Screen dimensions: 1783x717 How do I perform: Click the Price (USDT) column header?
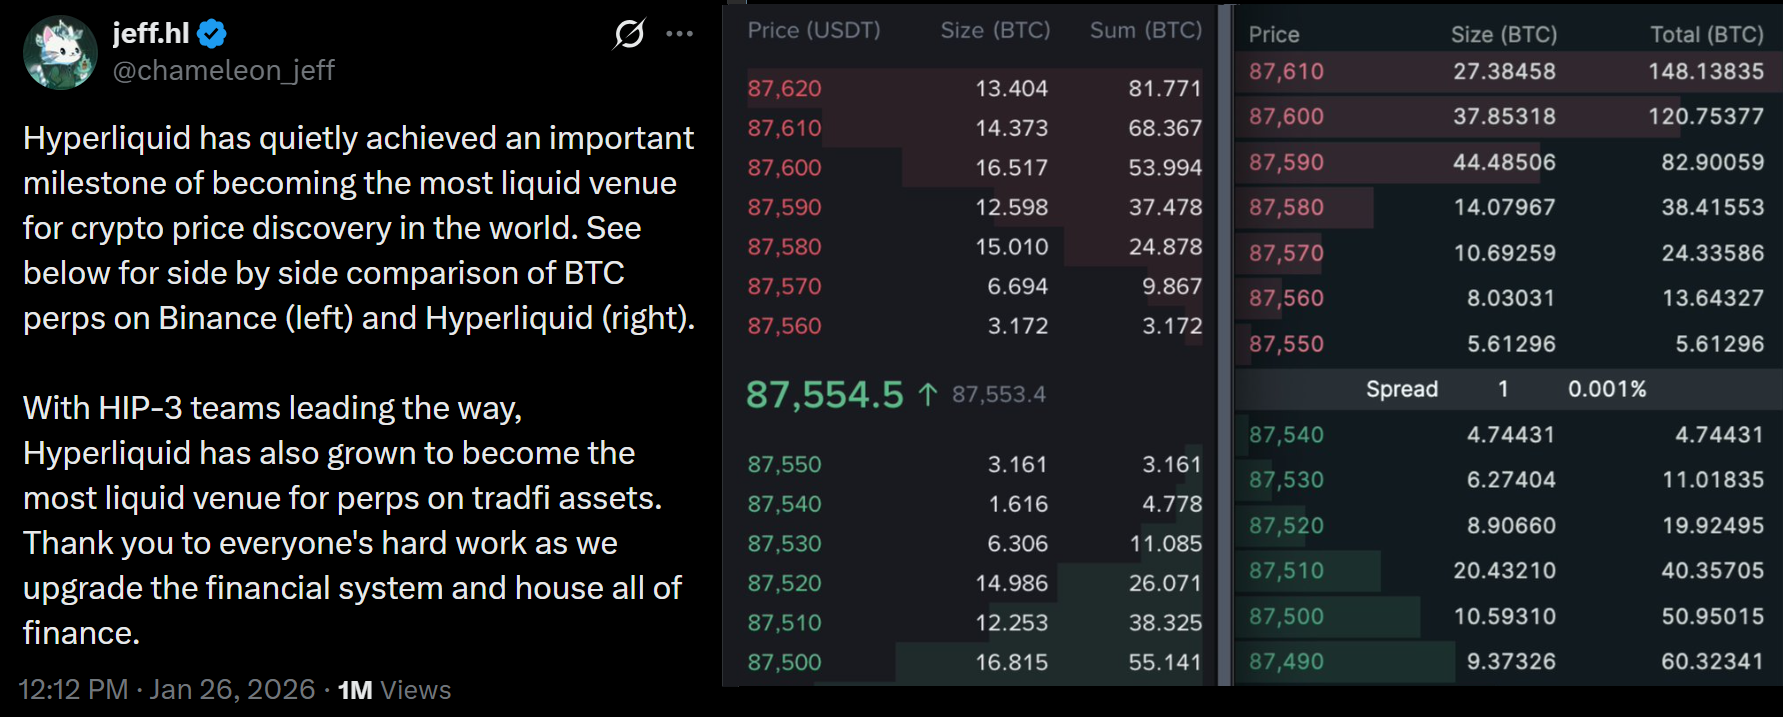tap(812, 30)
